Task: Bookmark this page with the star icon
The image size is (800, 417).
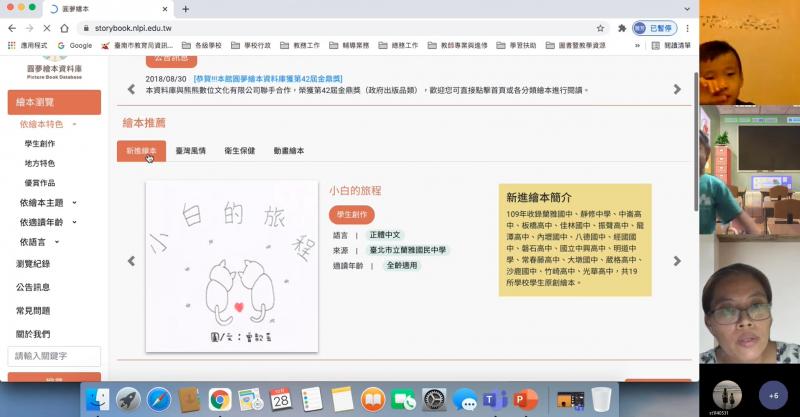Action: coord(601,29)
